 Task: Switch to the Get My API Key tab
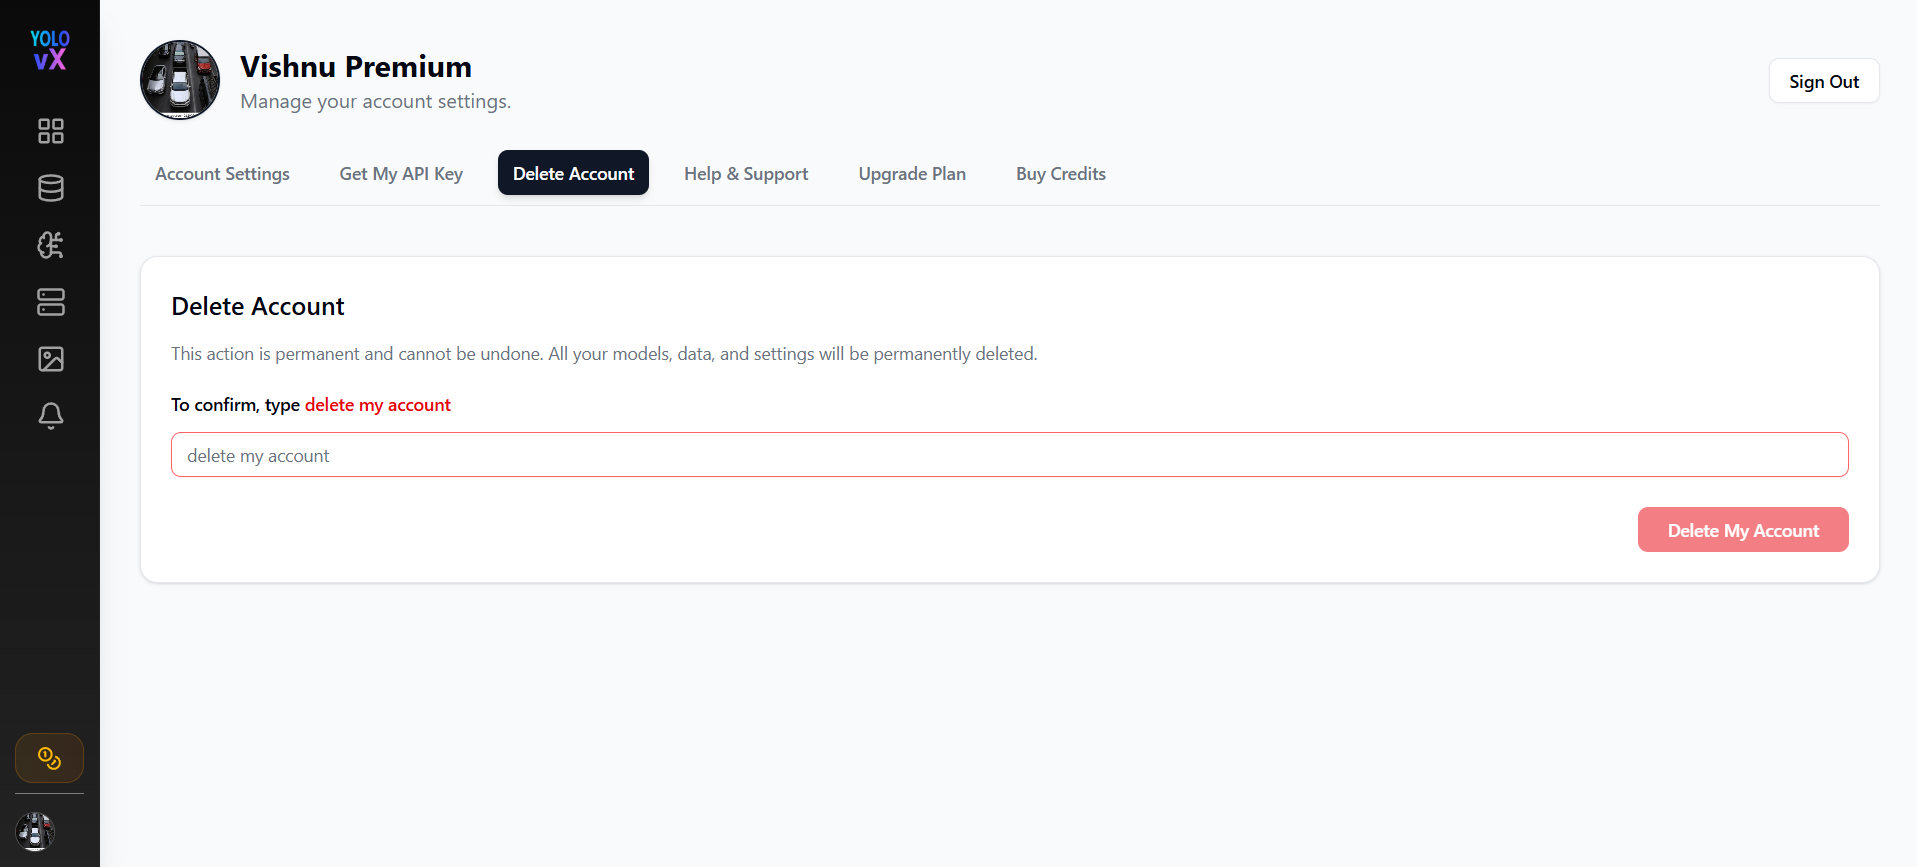coord(401,173)
